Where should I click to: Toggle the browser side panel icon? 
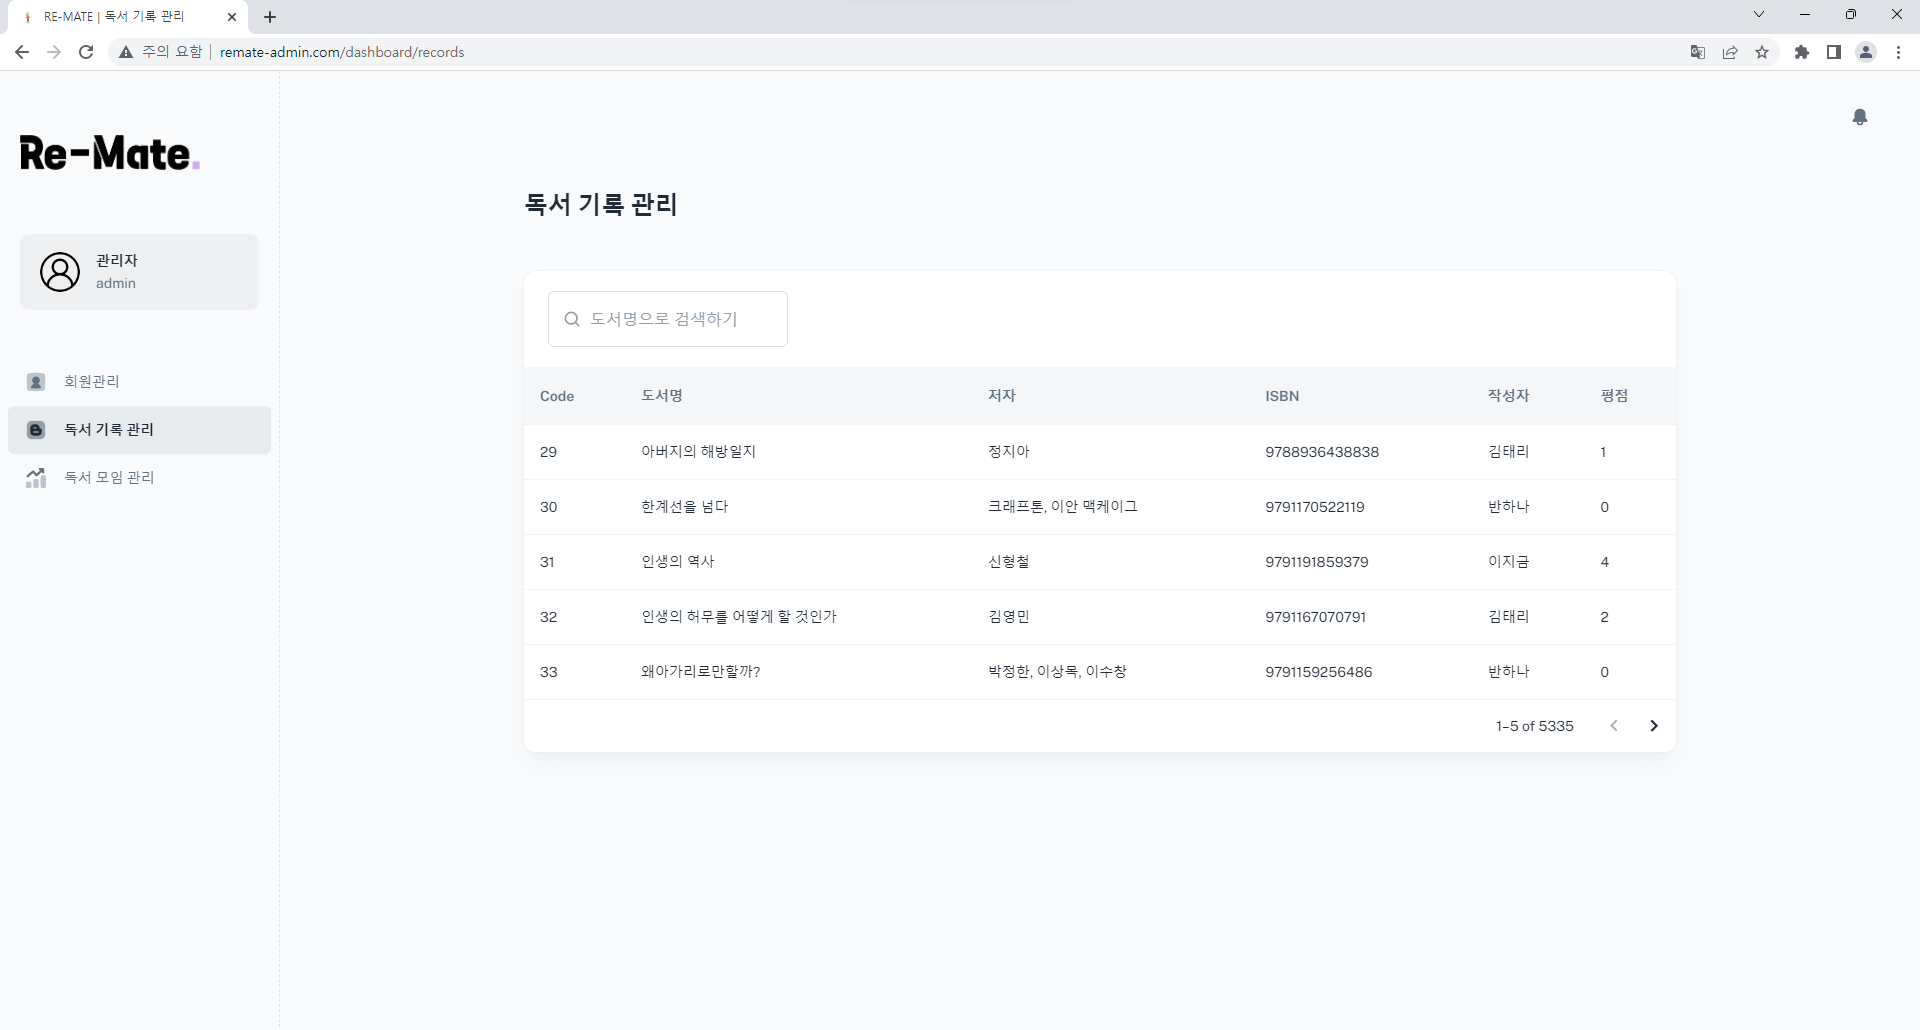pos(1834,52)
